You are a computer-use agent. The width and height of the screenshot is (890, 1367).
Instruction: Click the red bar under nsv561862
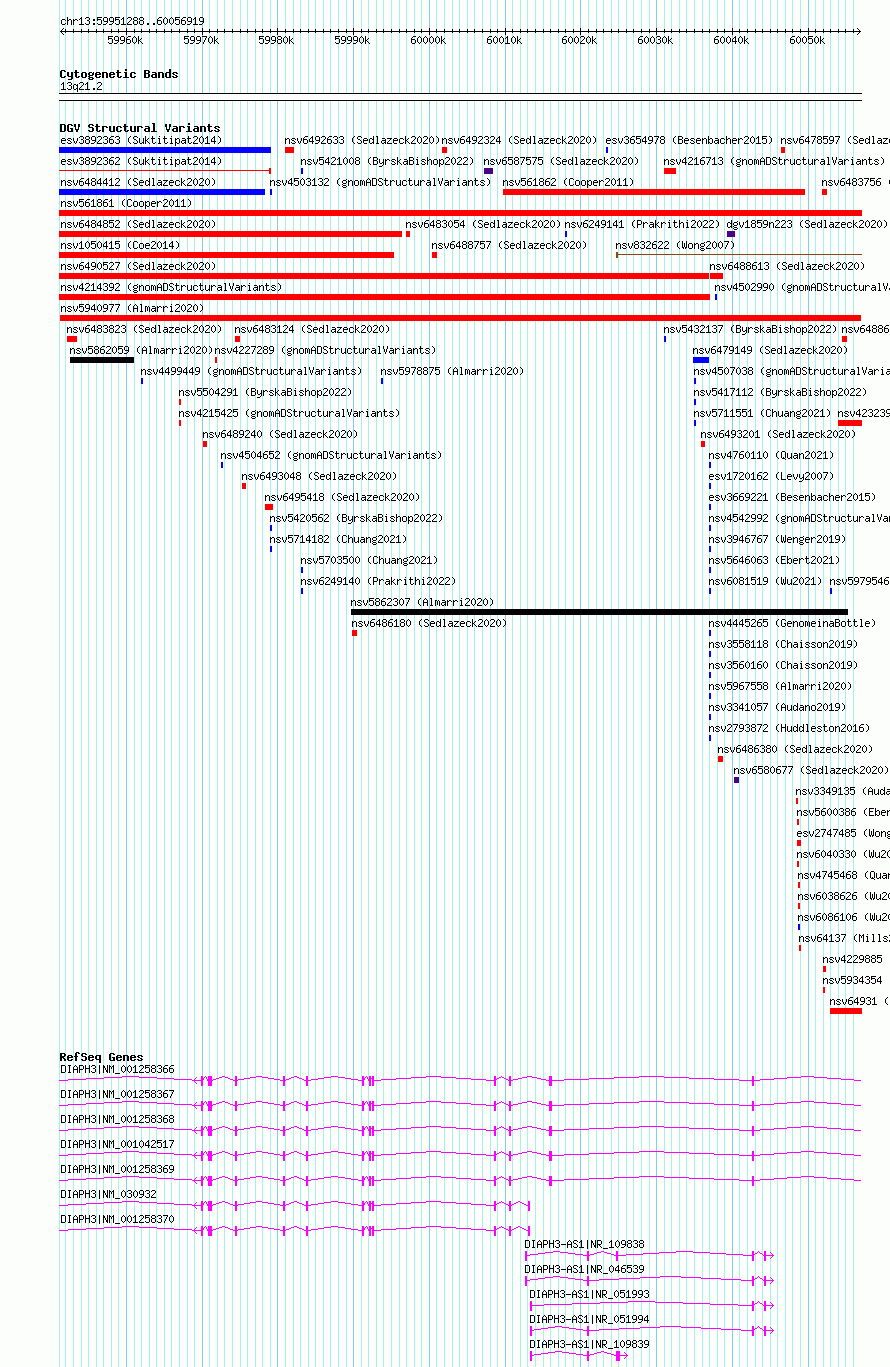[x=654, y=192]
